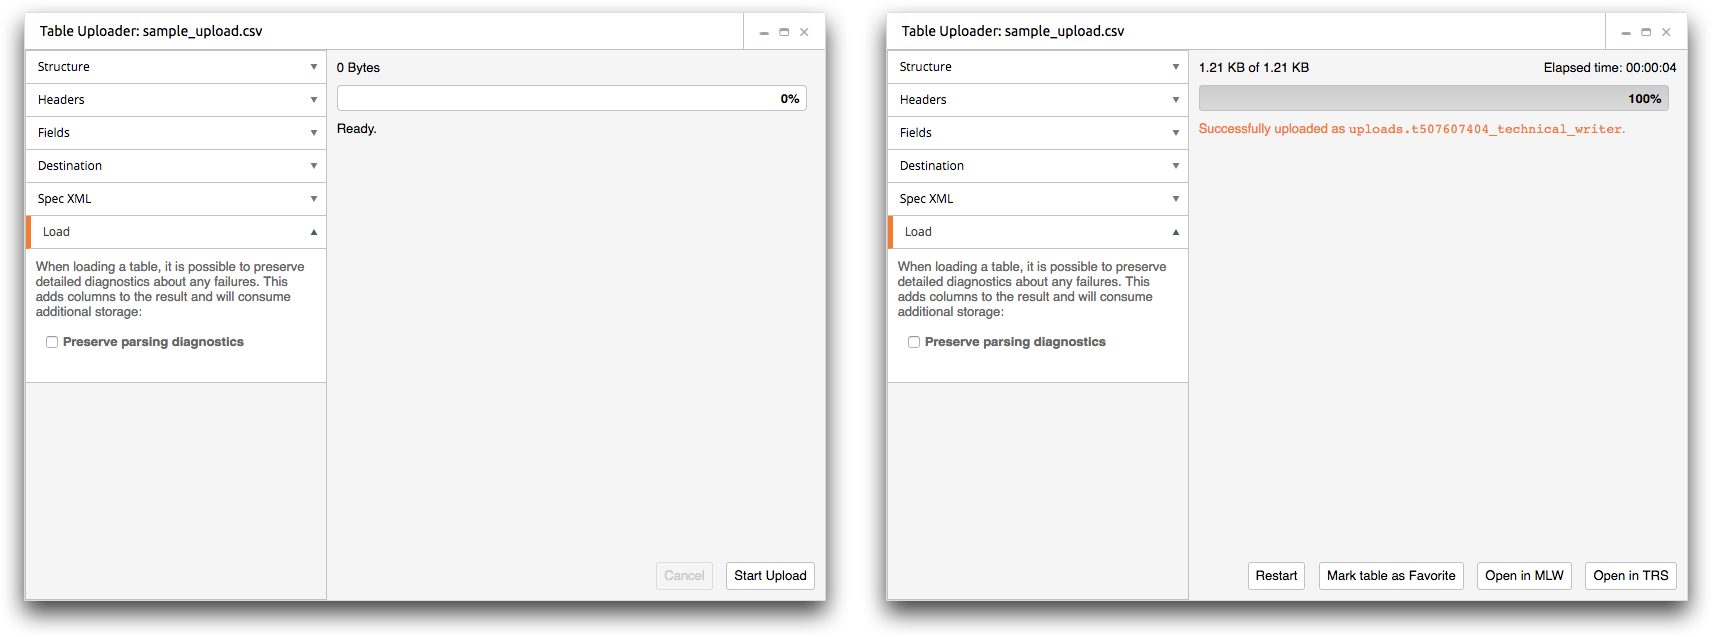This screenshot has width=1712, height=637.
Task: Open uploaded table in TRS
Action: coord(1631,576)
